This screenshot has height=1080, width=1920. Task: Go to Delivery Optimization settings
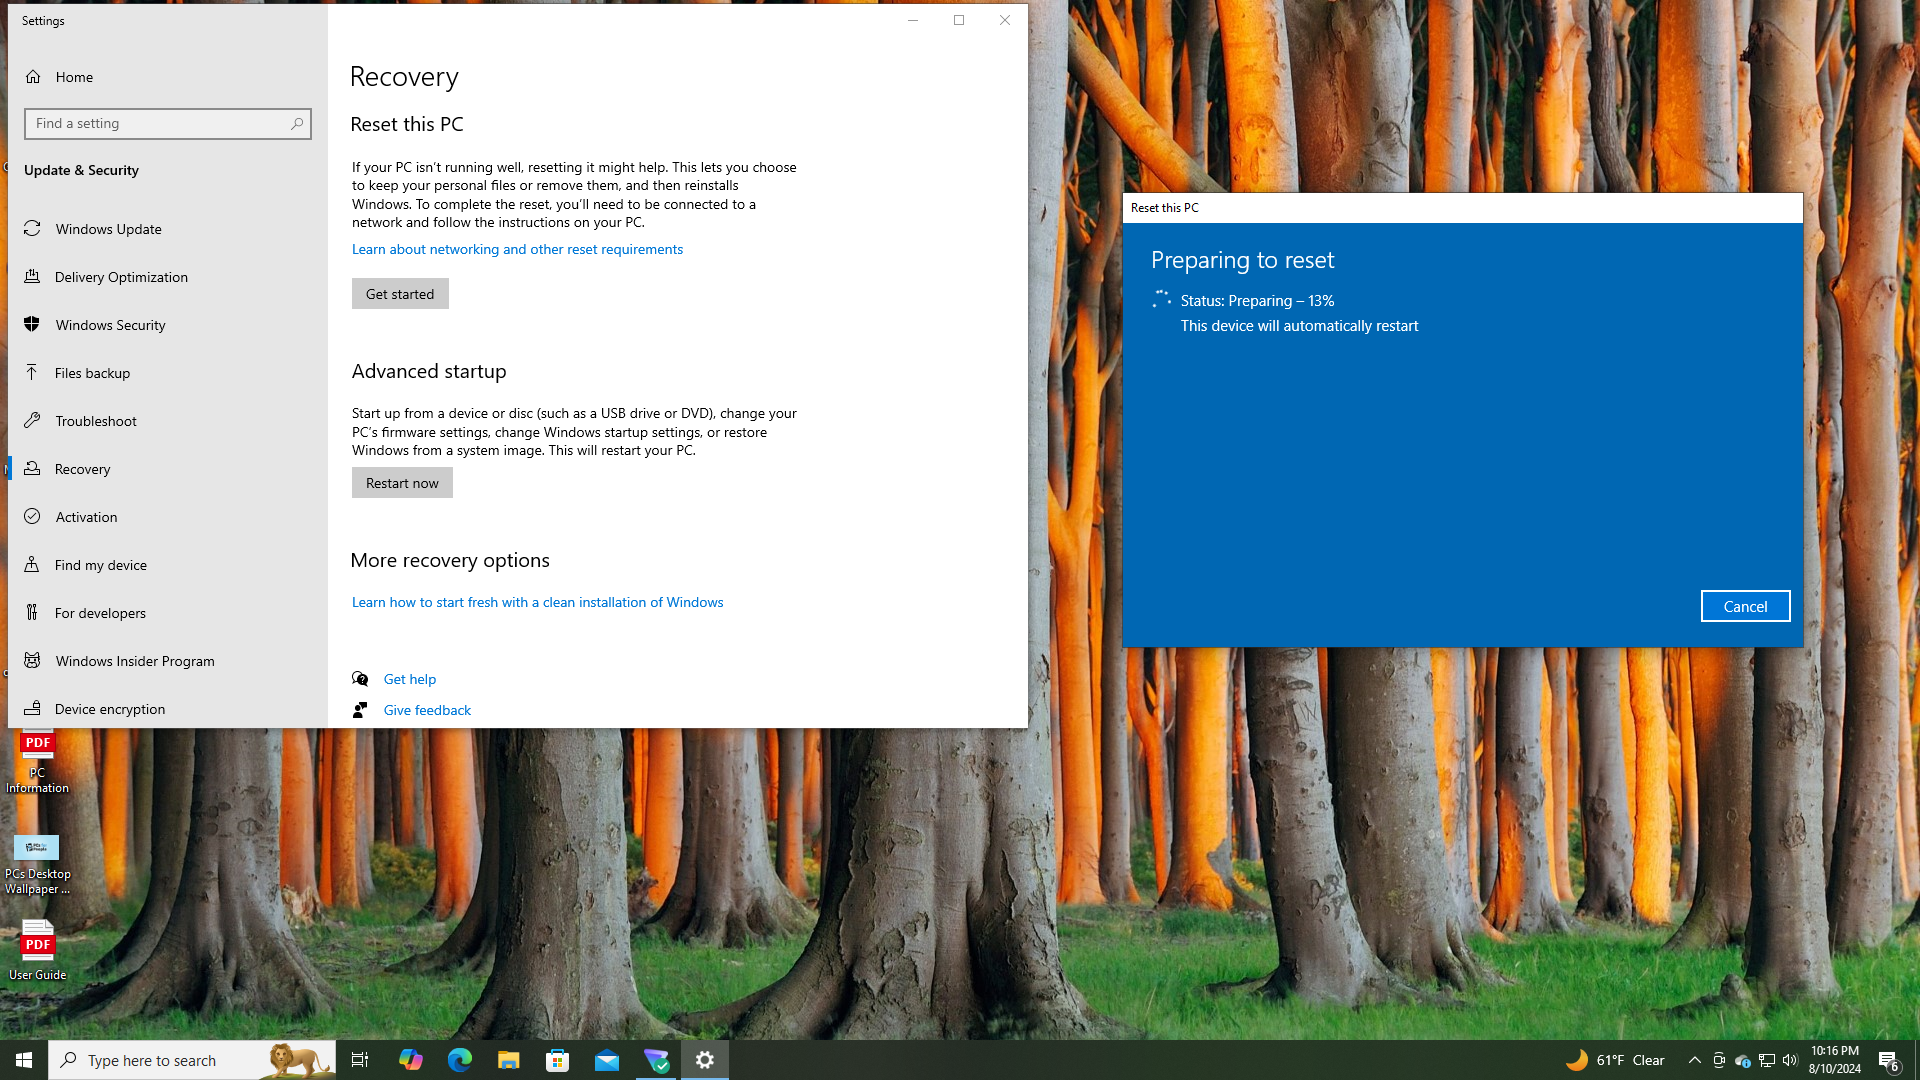(121, 277)
